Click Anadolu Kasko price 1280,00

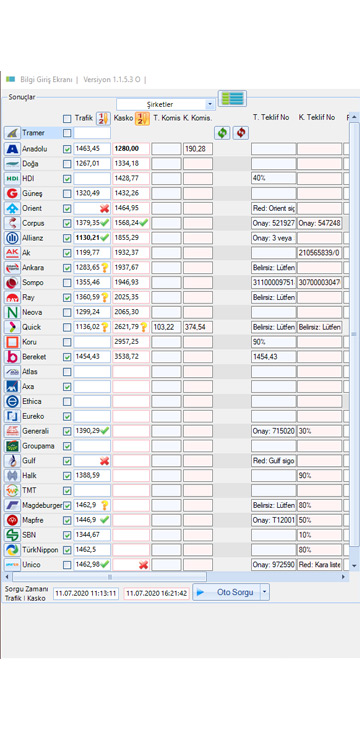(131, 149)
